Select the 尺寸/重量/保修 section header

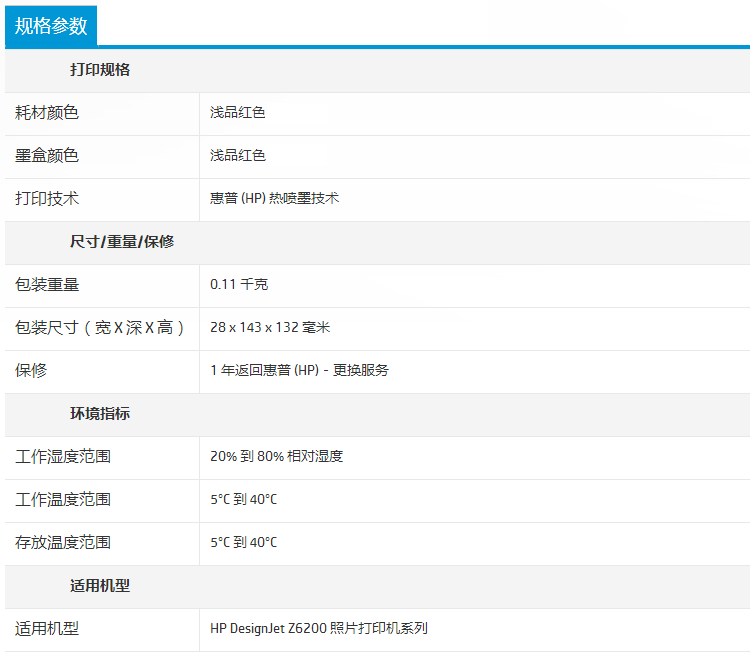point(122,242)
